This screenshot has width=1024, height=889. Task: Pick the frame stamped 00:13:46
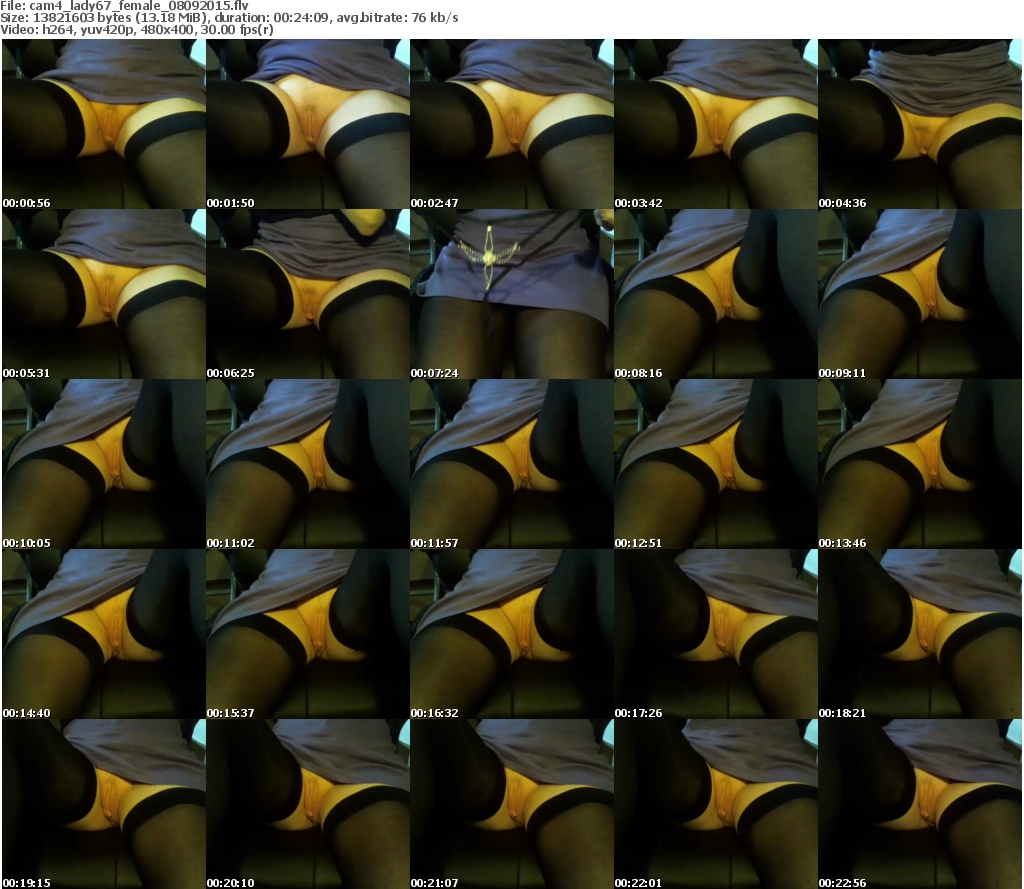(x=920, y=464)
